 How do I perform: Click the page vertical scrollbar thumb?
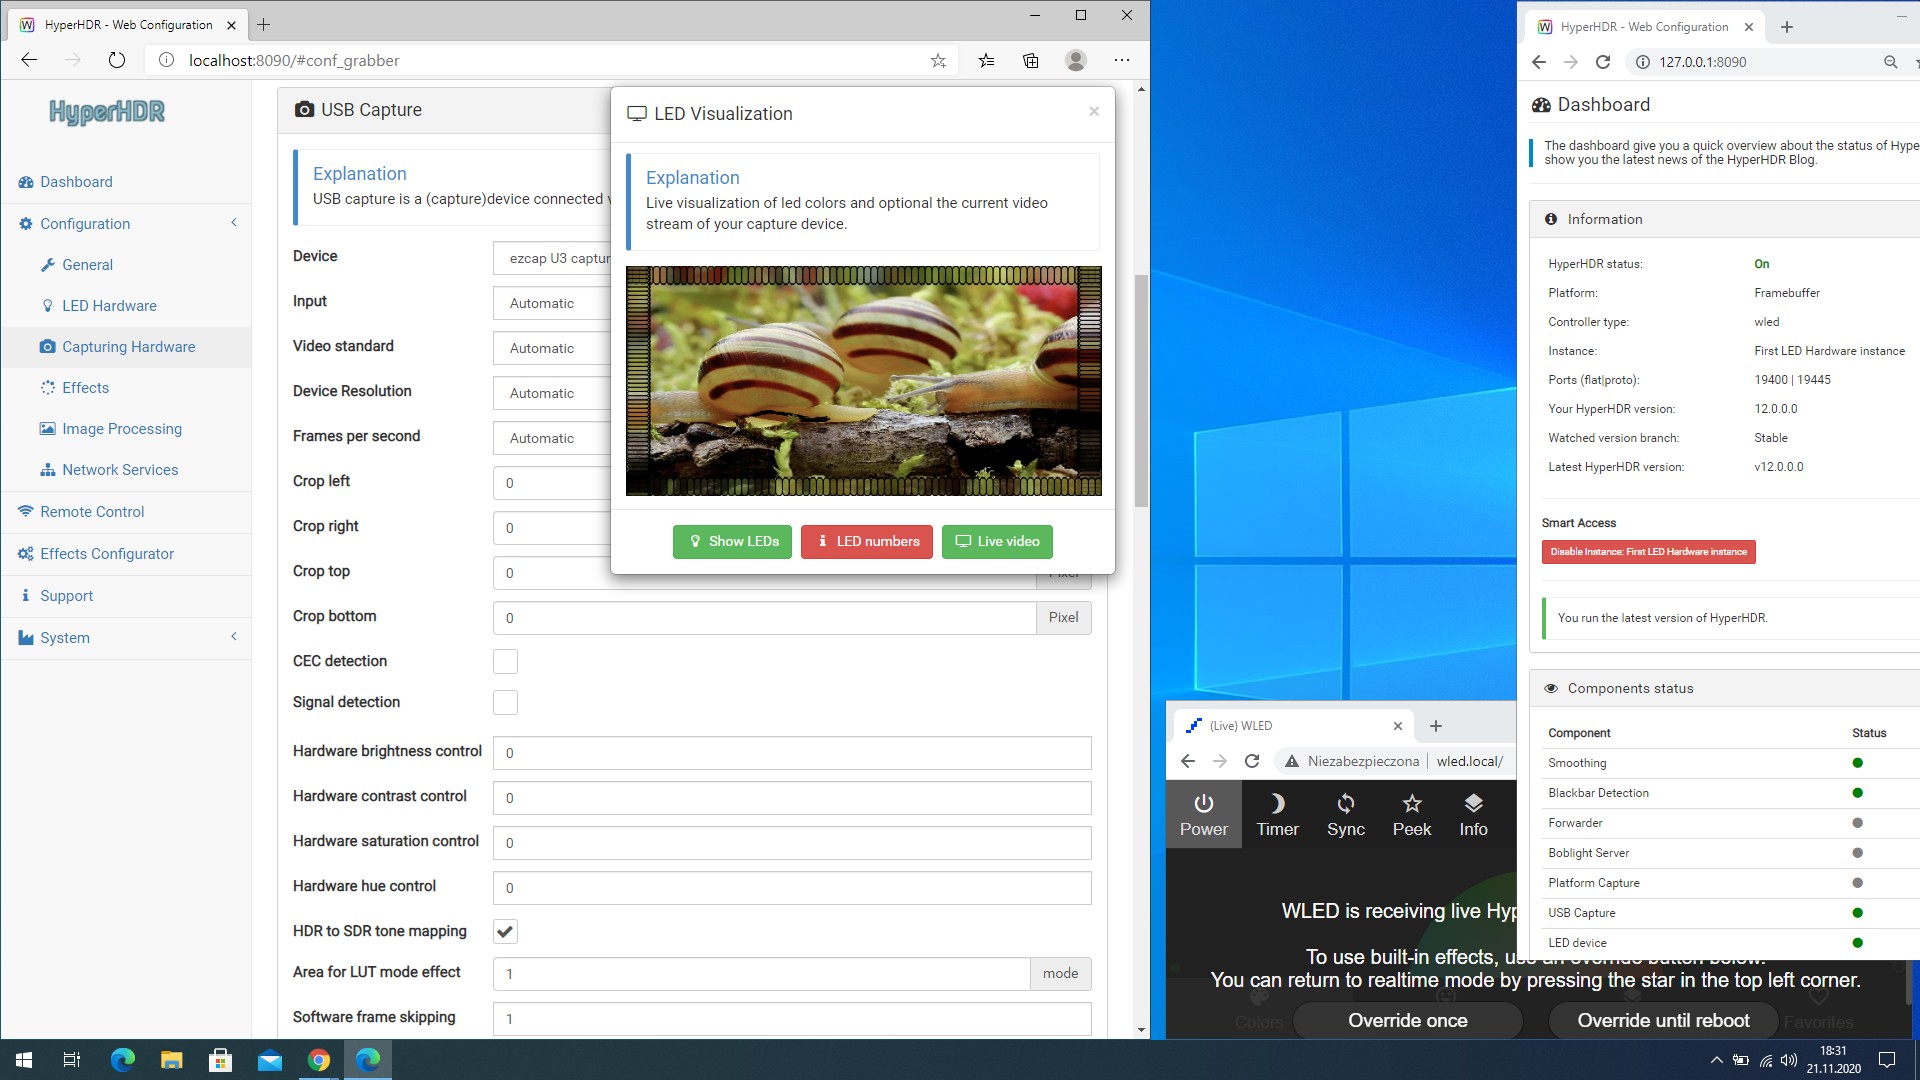(1141, 390)
